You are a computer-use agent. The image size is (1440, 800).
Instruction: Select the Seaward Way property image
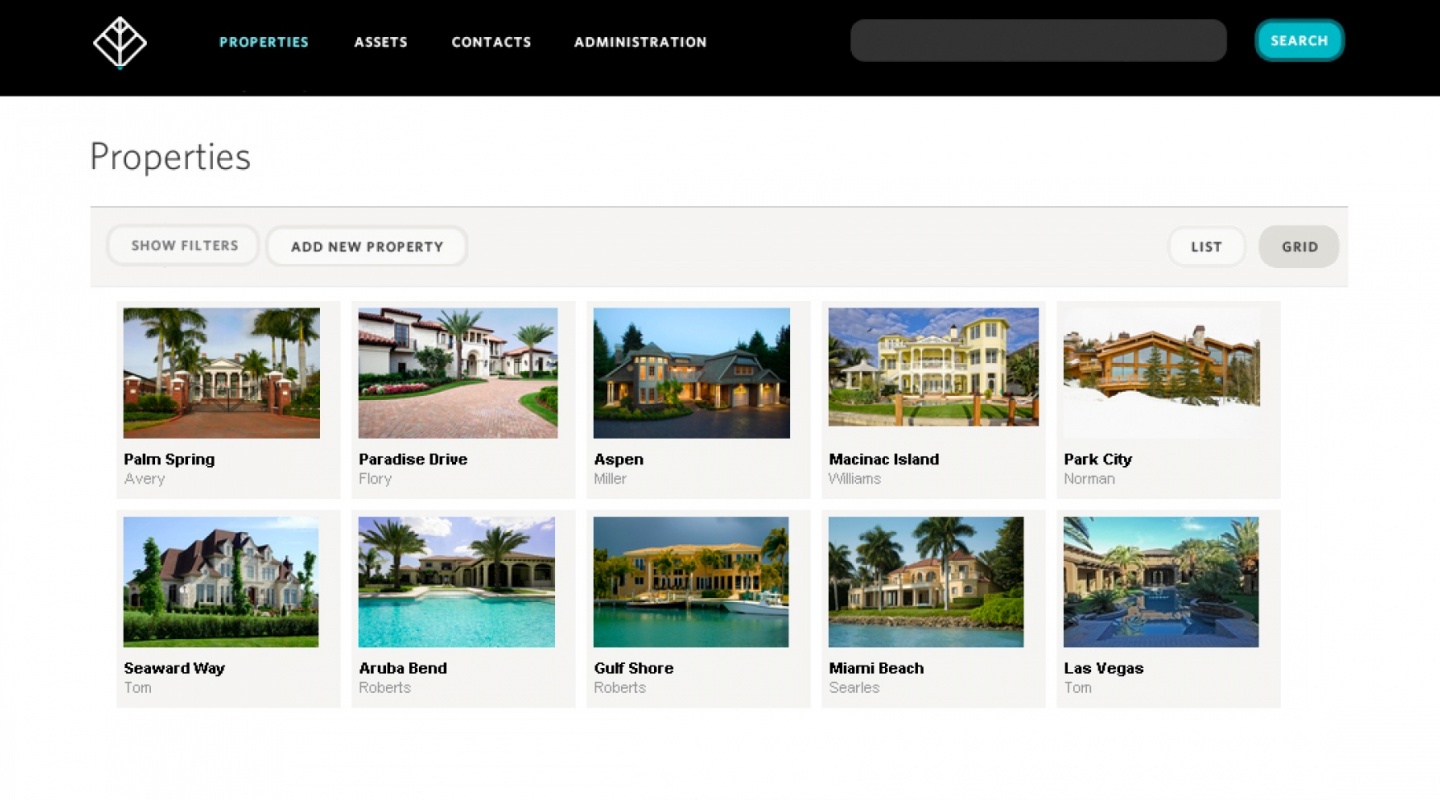click(221, 582)
